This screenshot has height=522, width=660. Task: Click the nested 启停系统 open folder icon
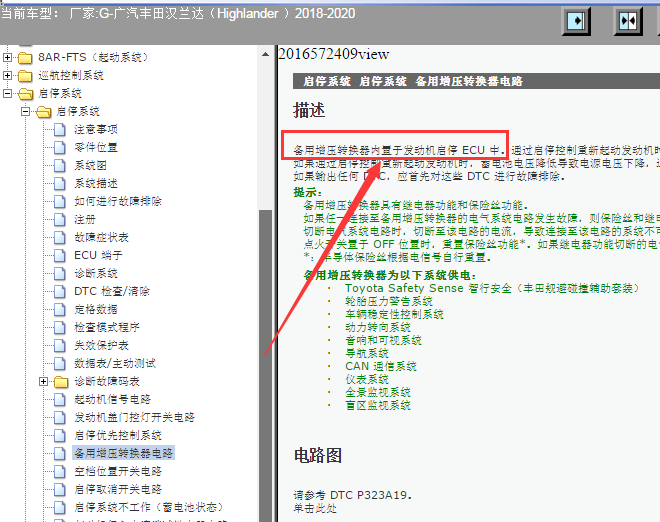click(x=43, y=112)
